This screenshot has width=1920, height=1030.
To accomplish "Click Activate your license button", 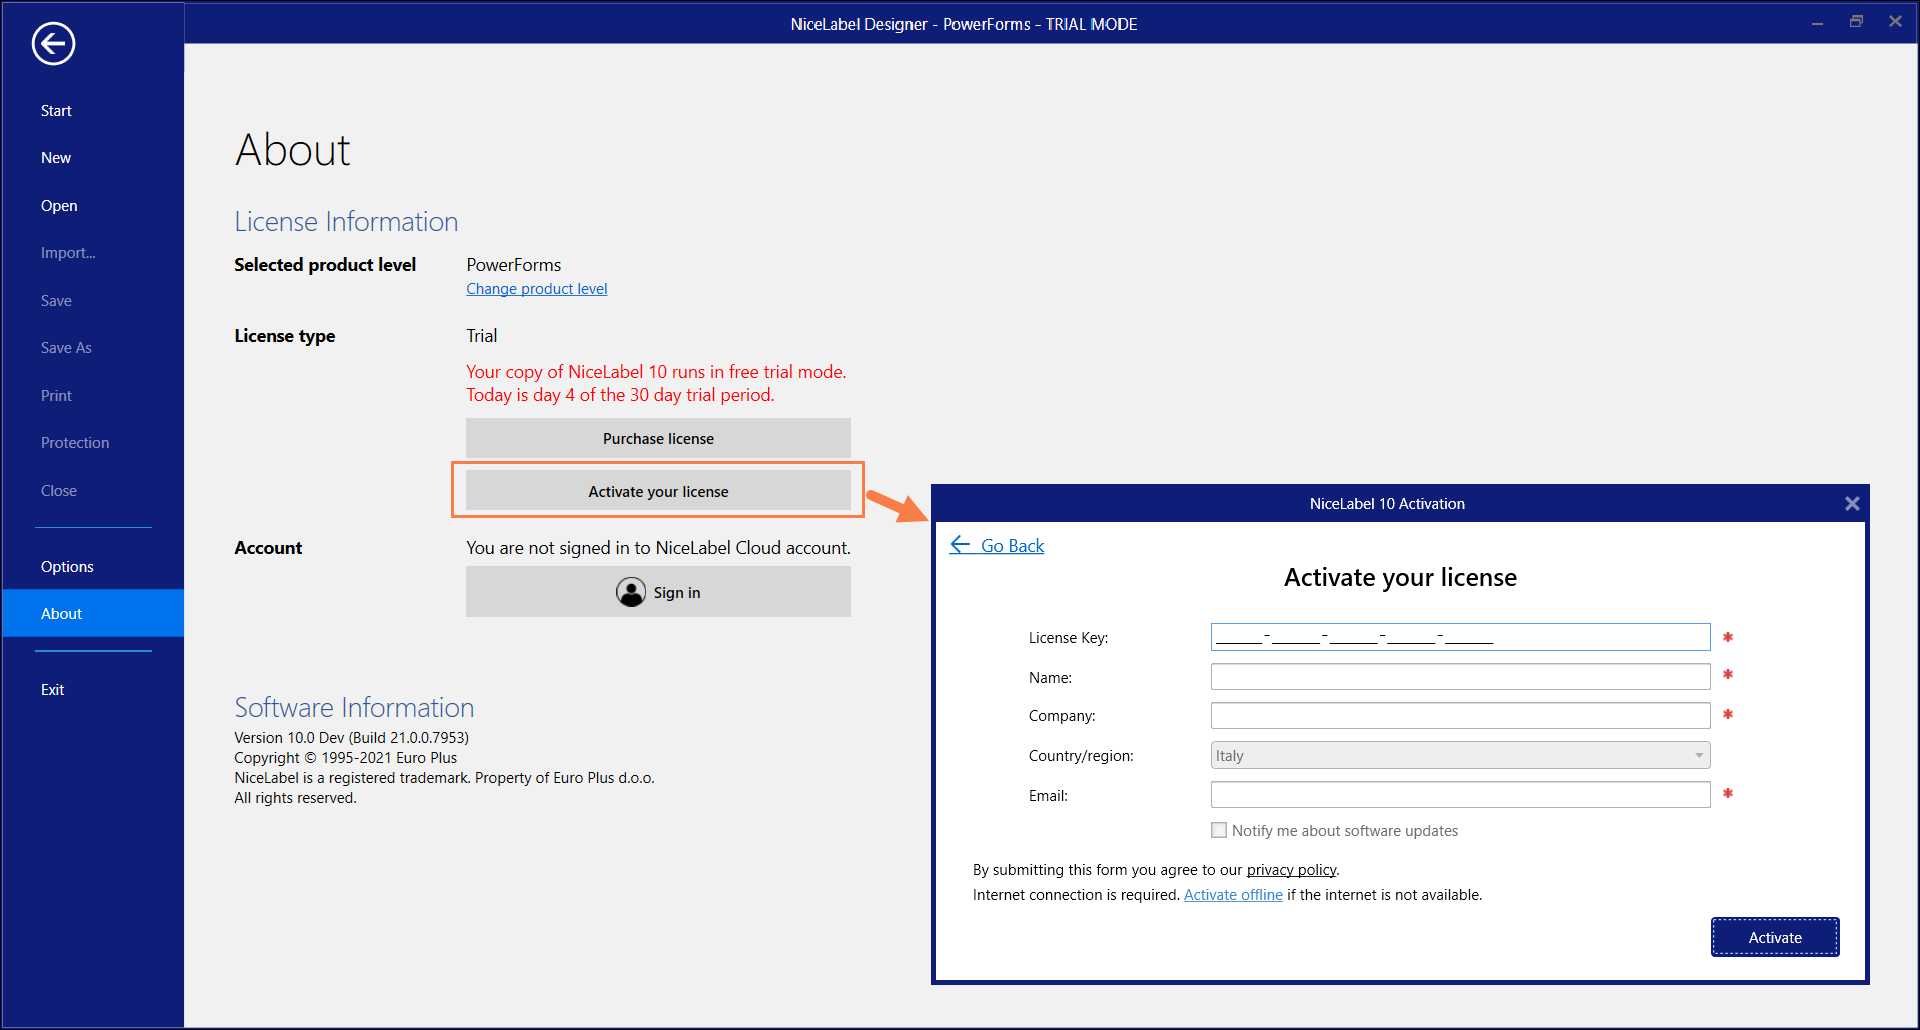I will tap(658, 492).
